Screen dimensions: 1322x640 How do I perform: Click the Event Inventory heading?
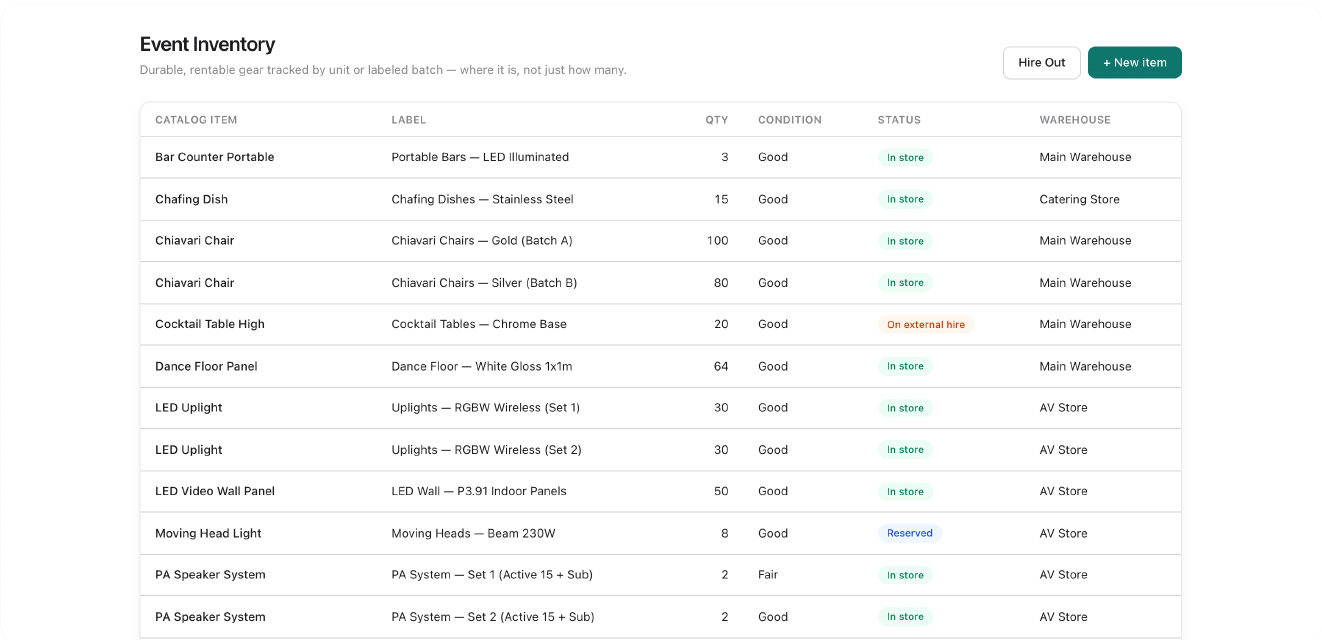click(x=207, y=44)
